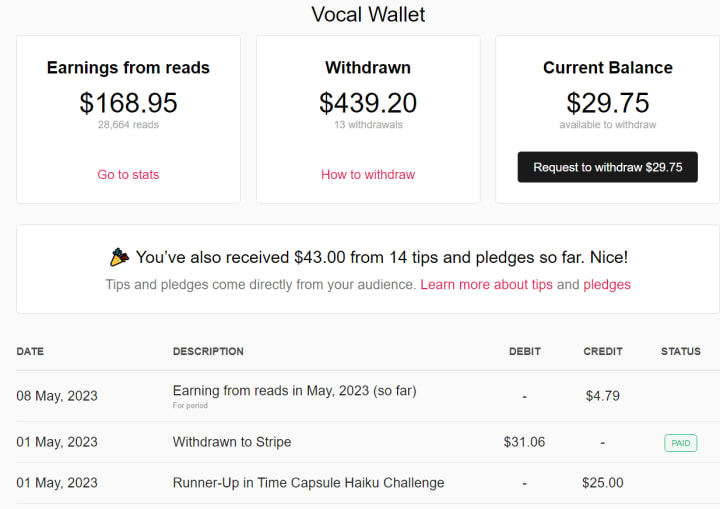Click the Vocal Wallet page heading
The image size is (720, 509).
(368, 14)
